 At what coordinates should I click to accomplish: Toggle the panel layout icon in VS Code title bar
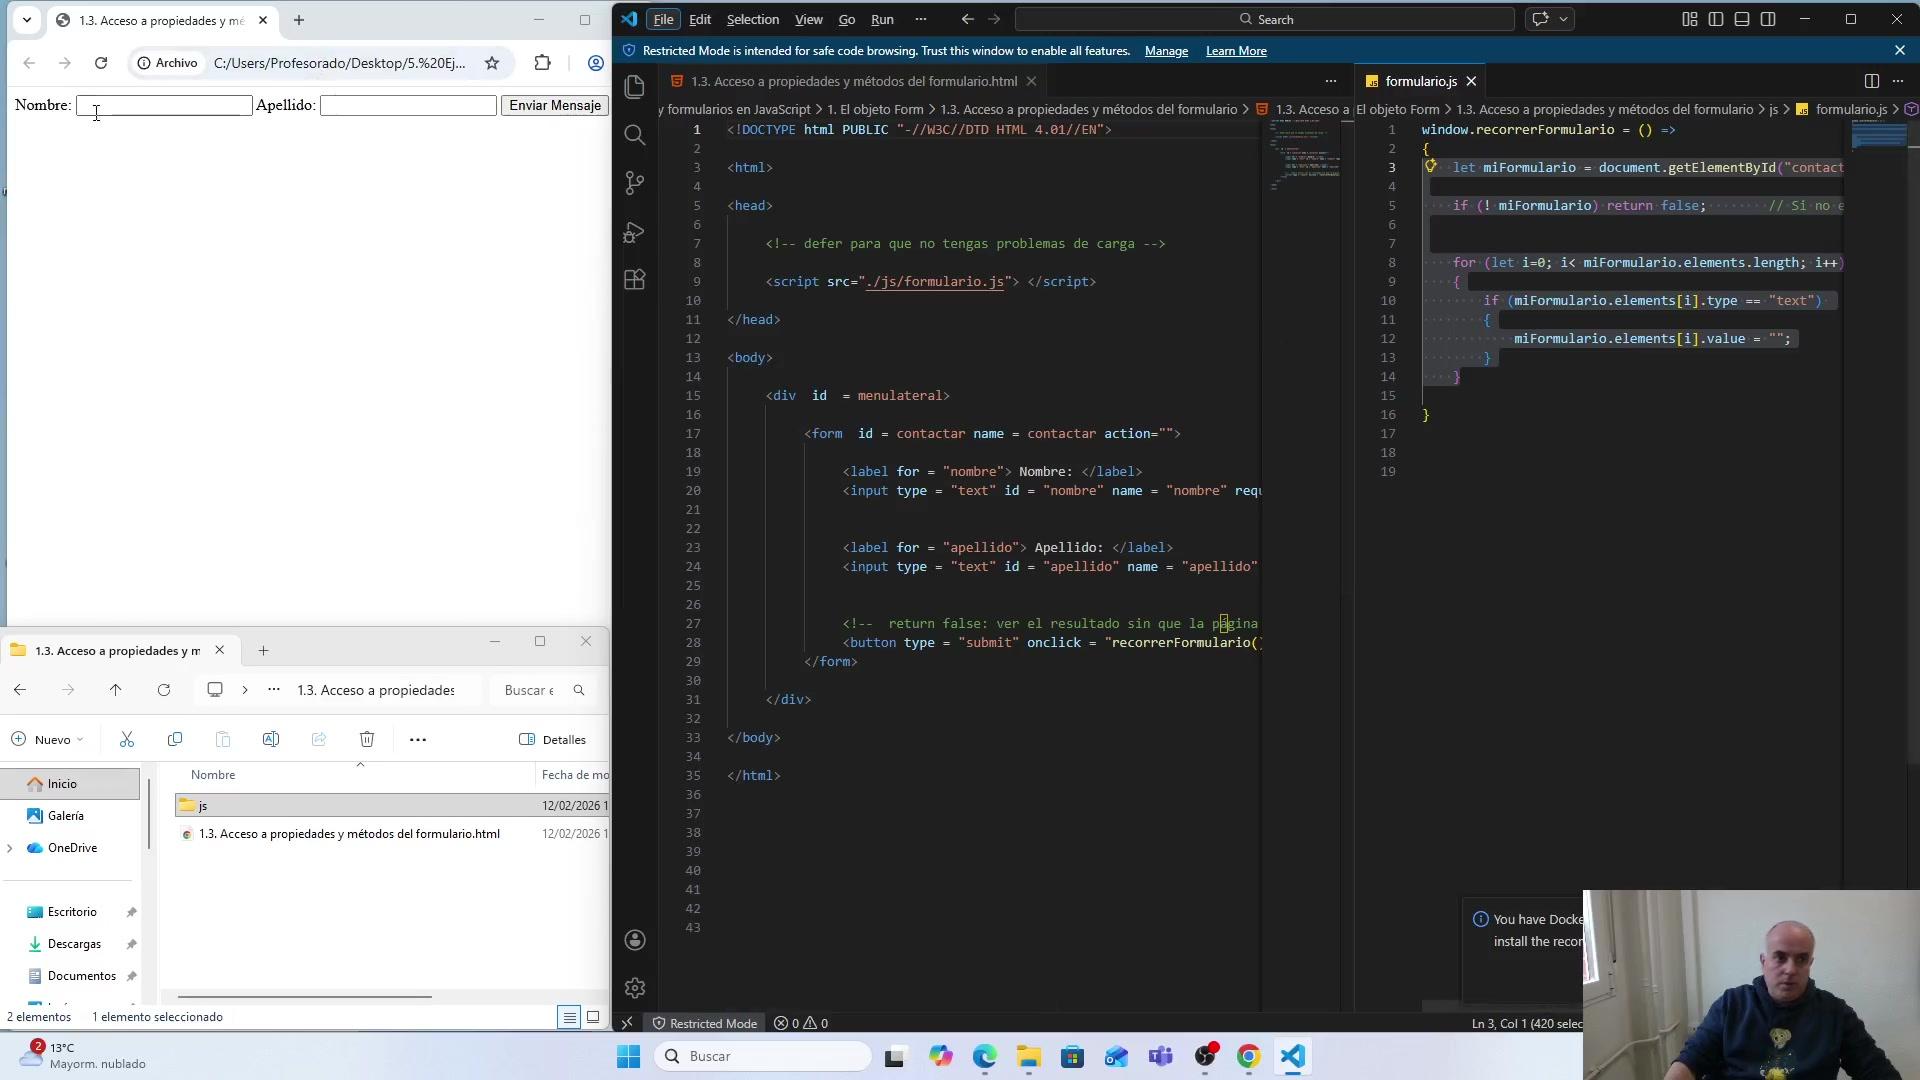[x=1742, y=19]
